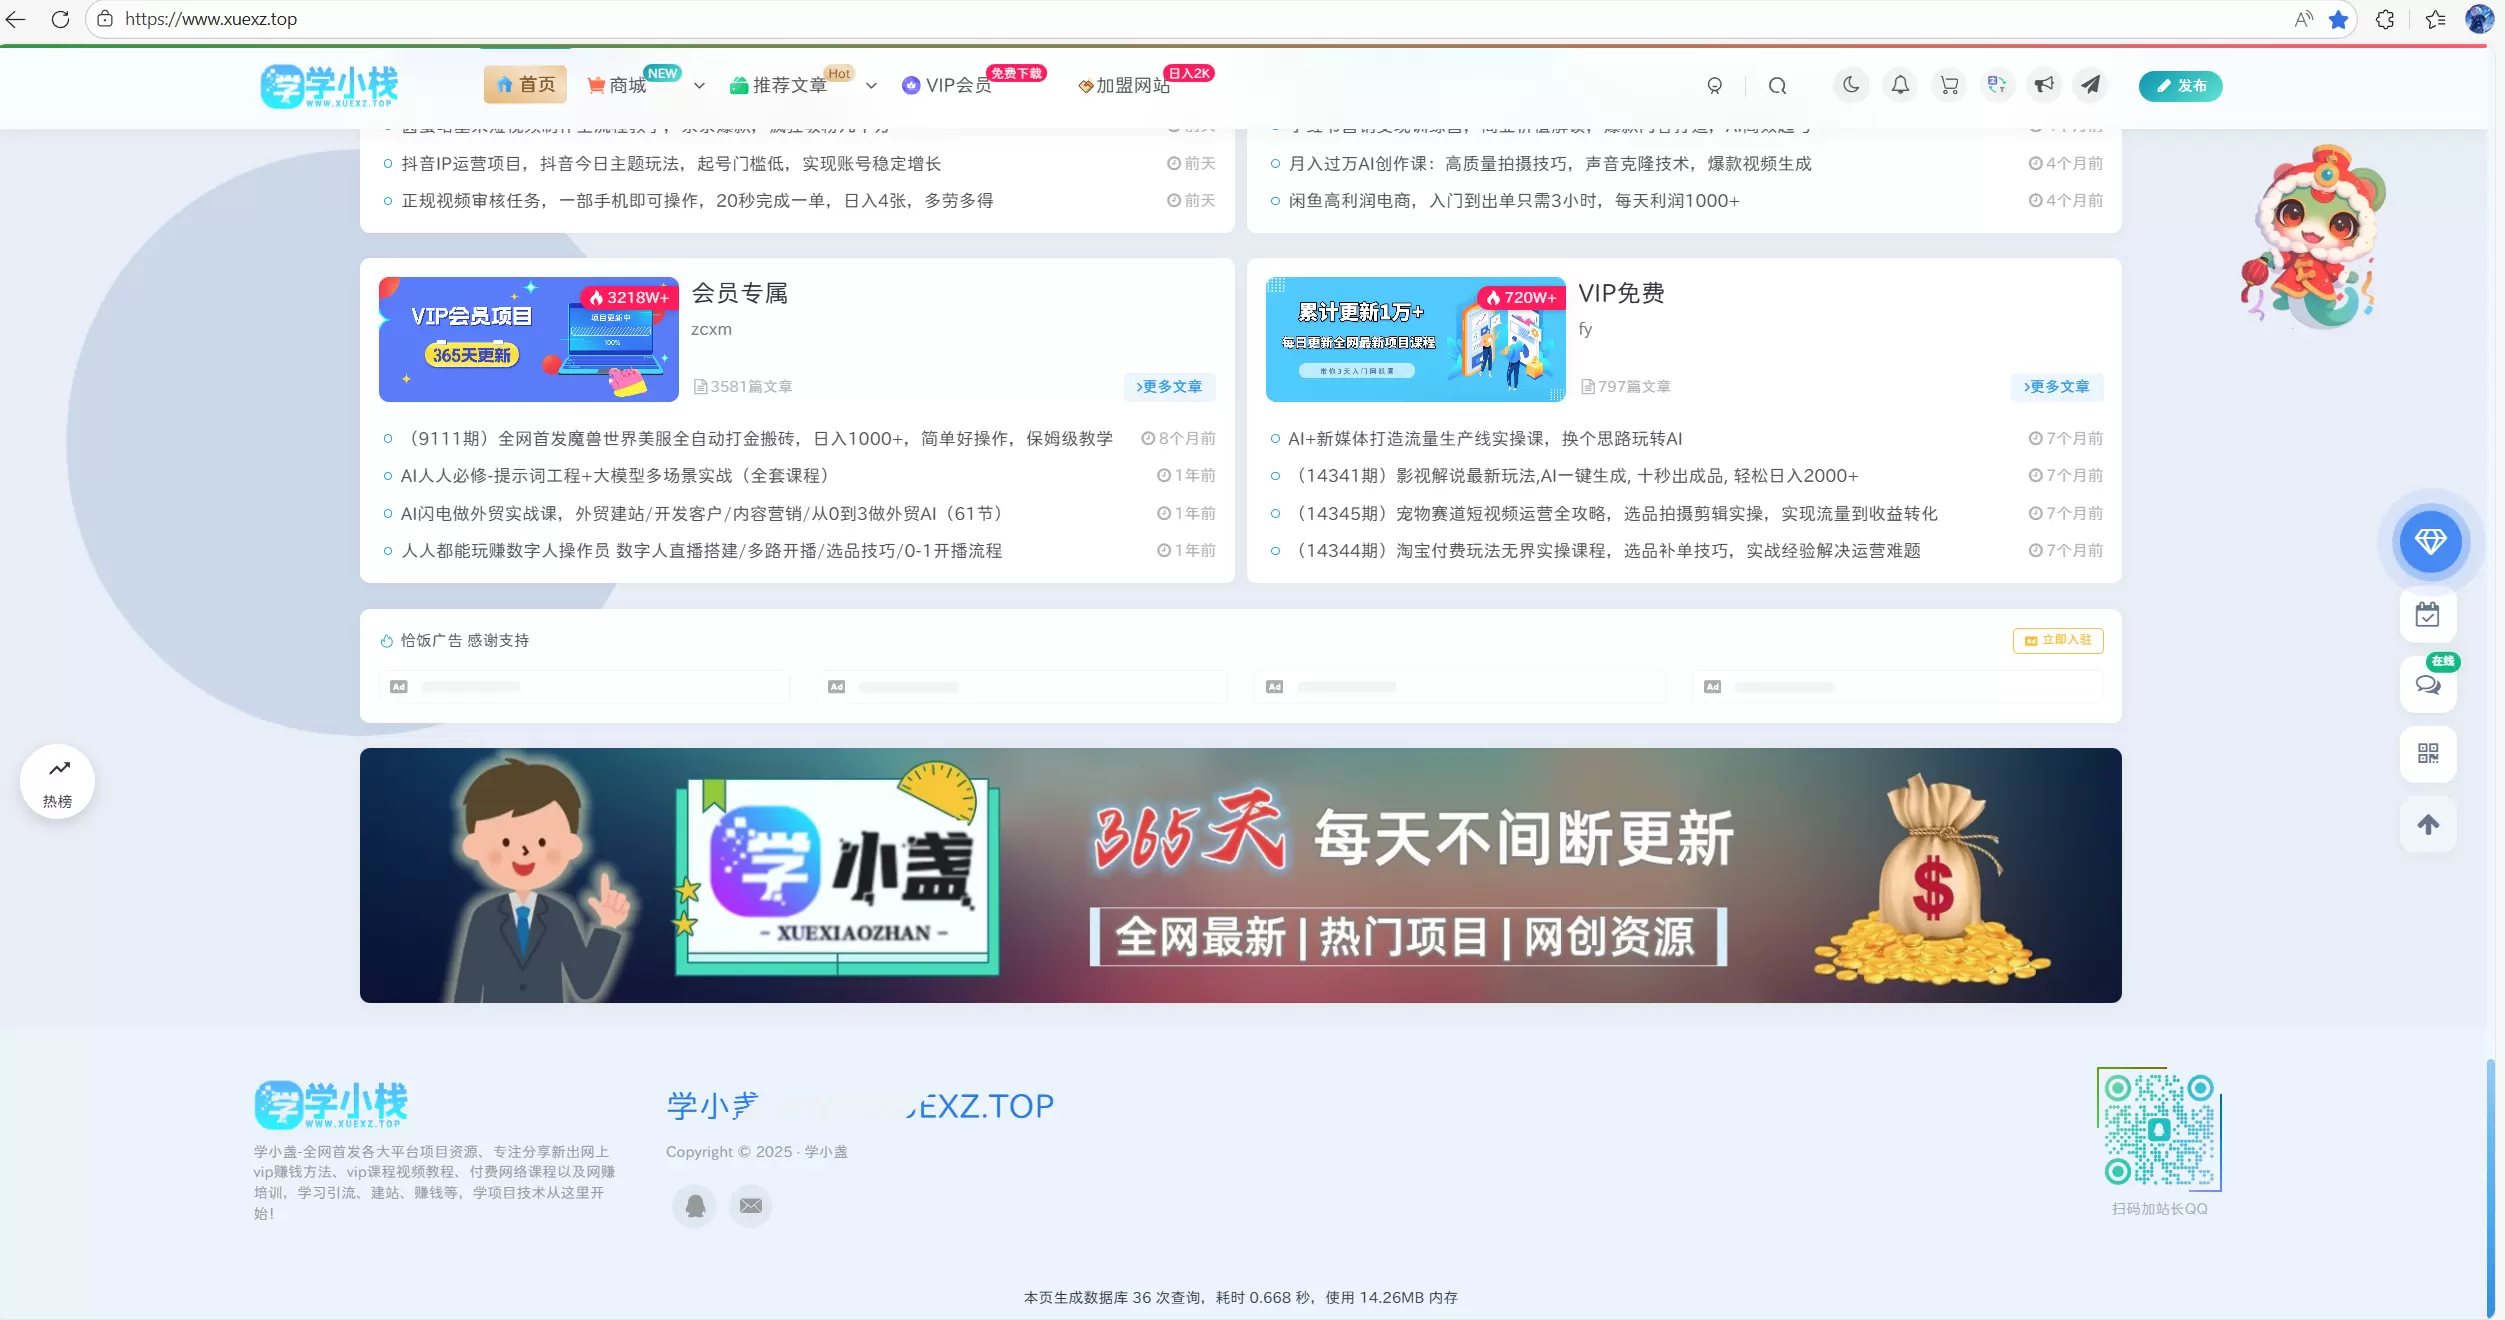Open article (9111期) 魔兽世界美服
This screenshot has height=1320, width=2505.
(x=757, y=438)
